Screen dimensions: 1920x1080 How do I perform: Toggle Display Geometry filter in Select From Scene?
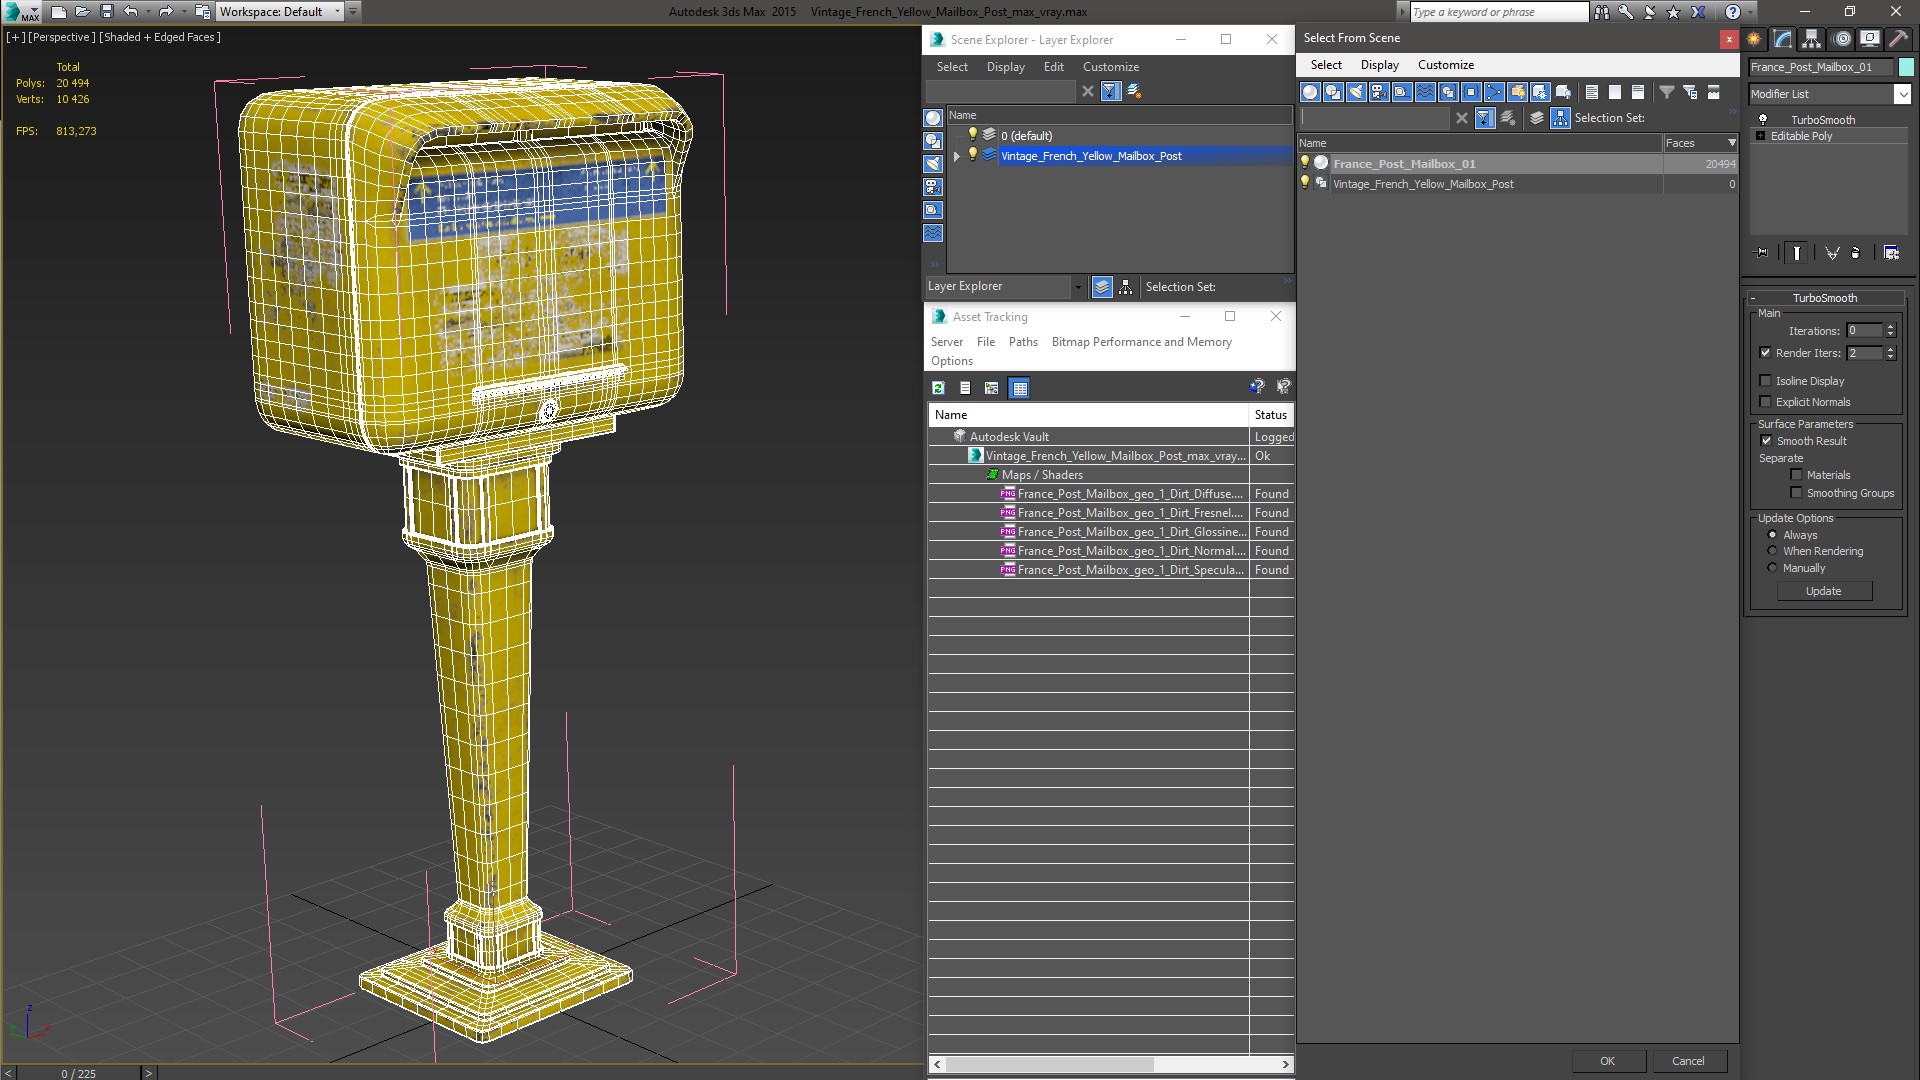(1310, 92)
